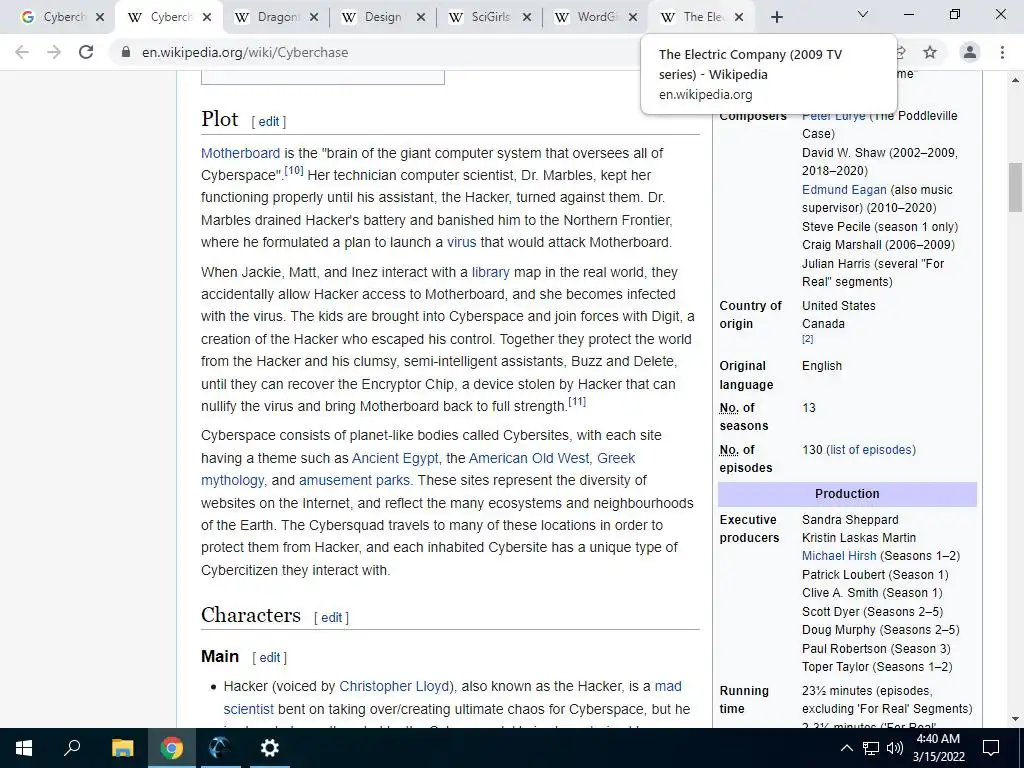Open Edmund Eagan link in infobox
The image size is (1024, 768).
[844, 190]
